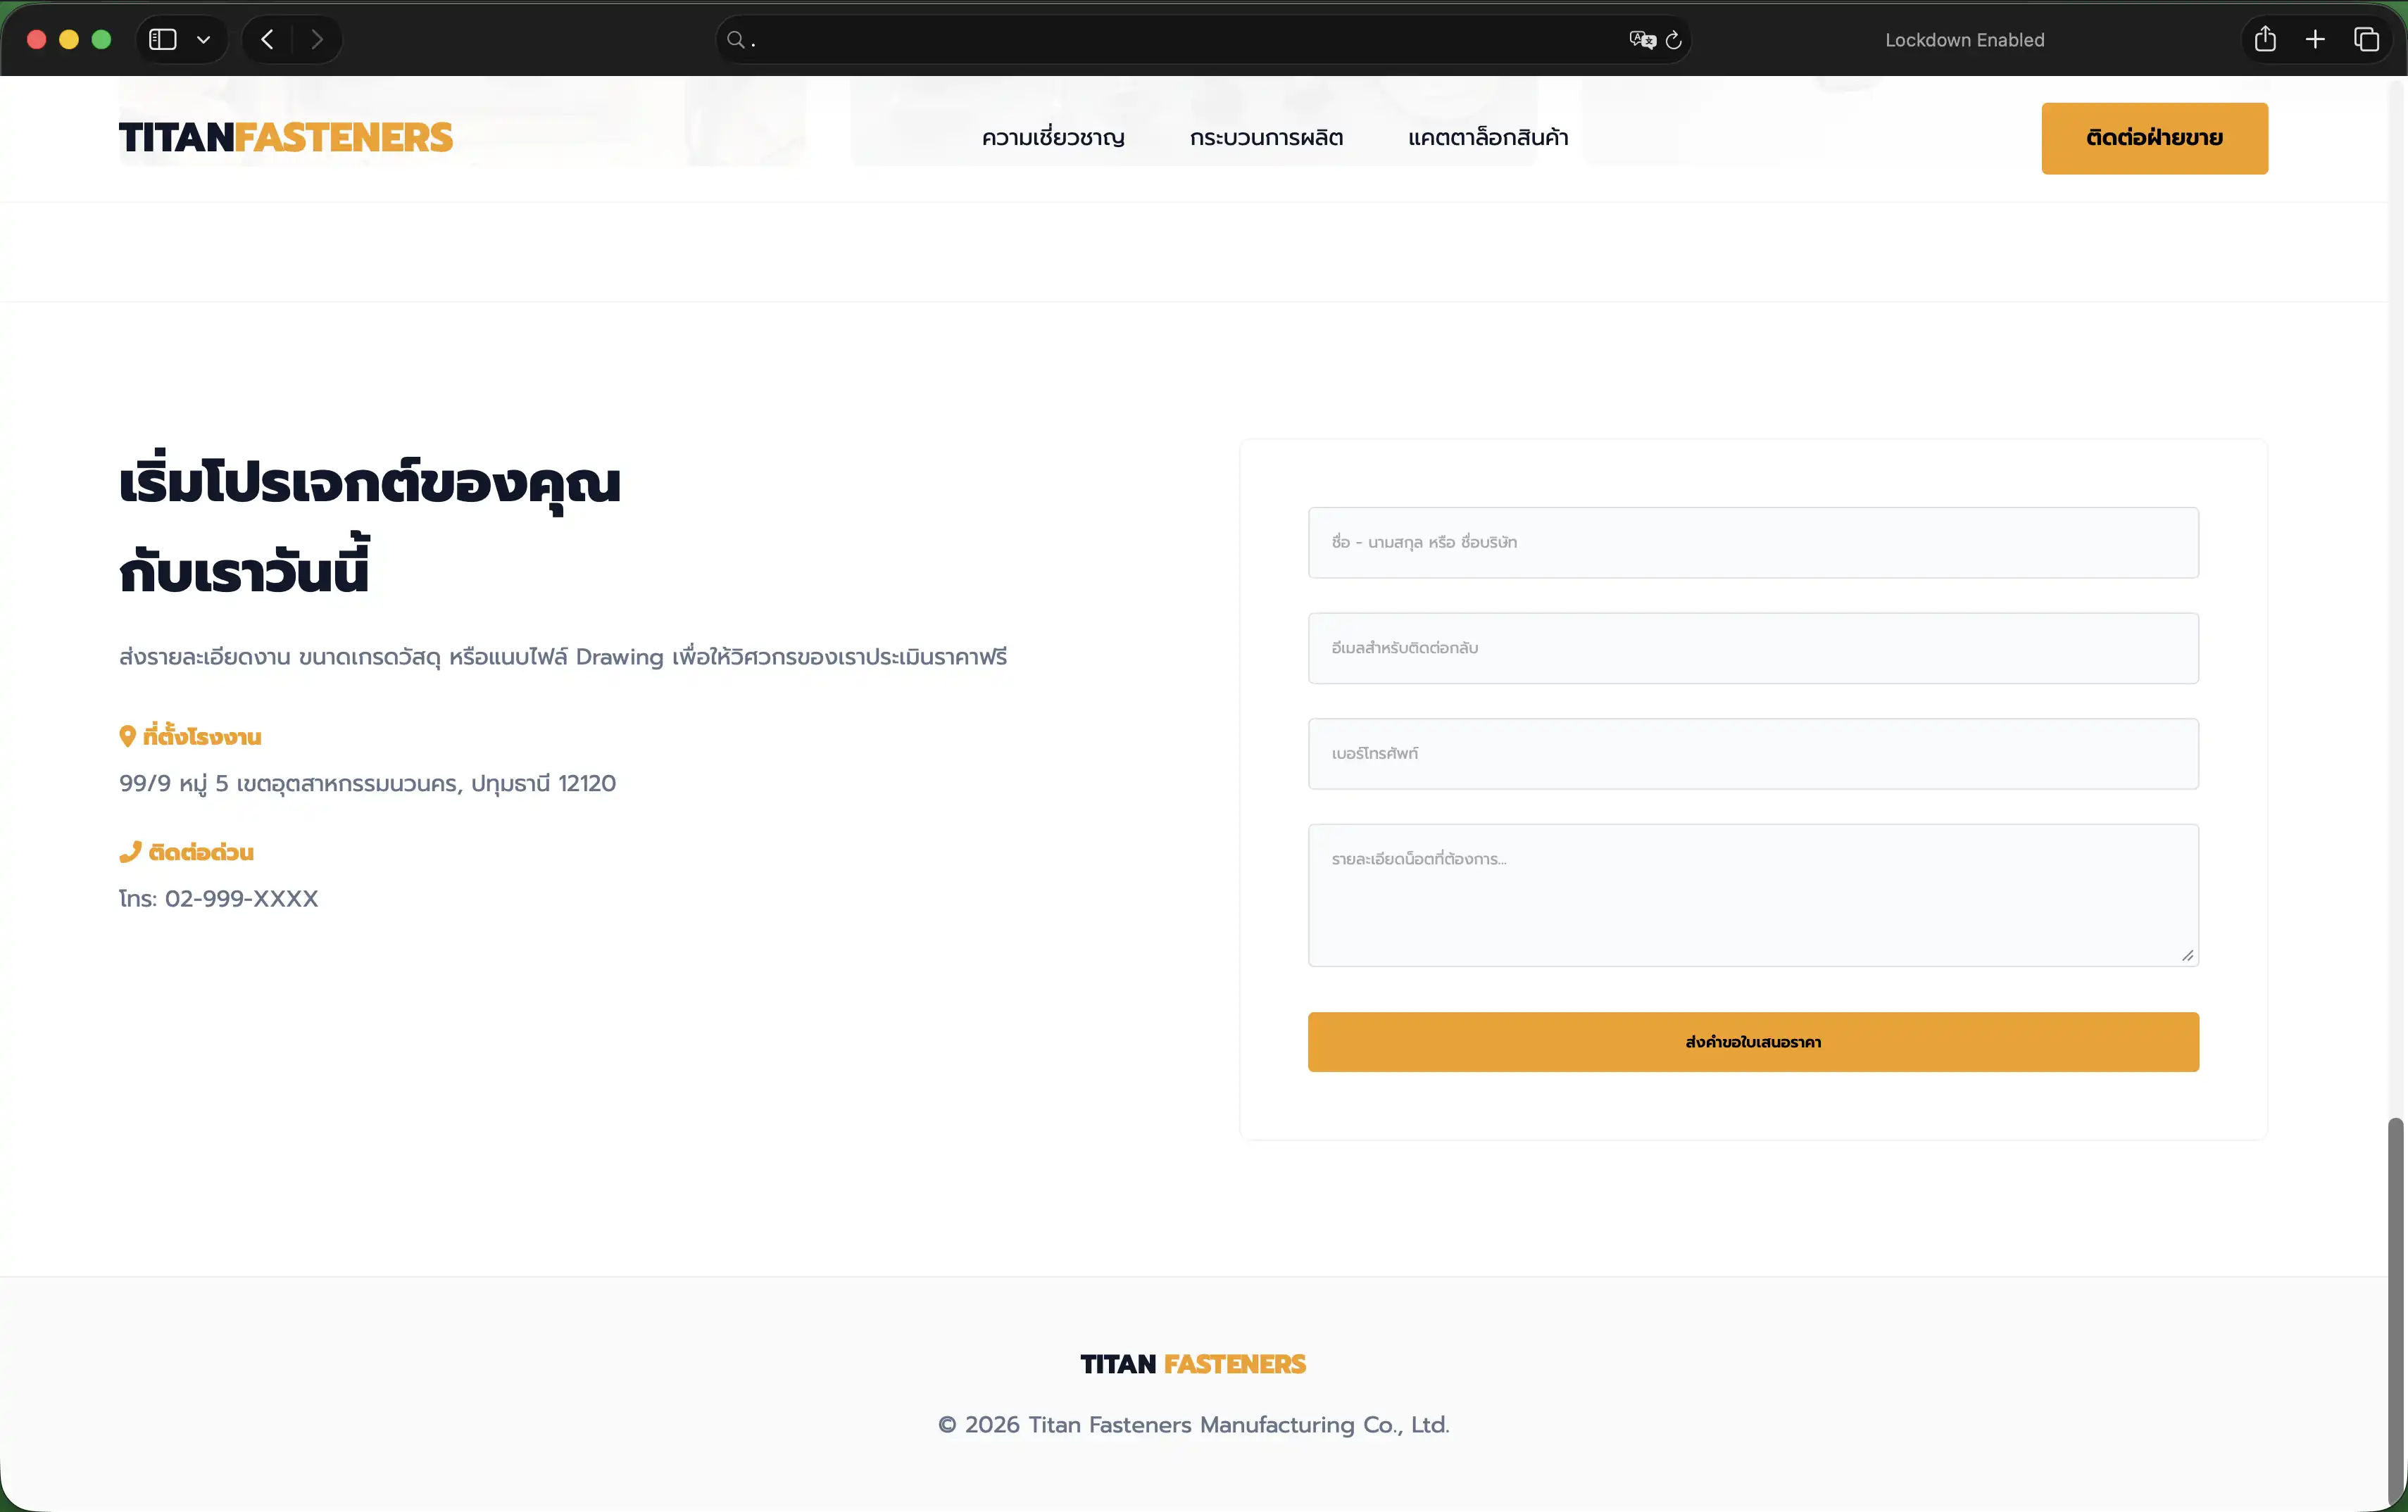Click the browser address search field

click(x=1180, y=40)
